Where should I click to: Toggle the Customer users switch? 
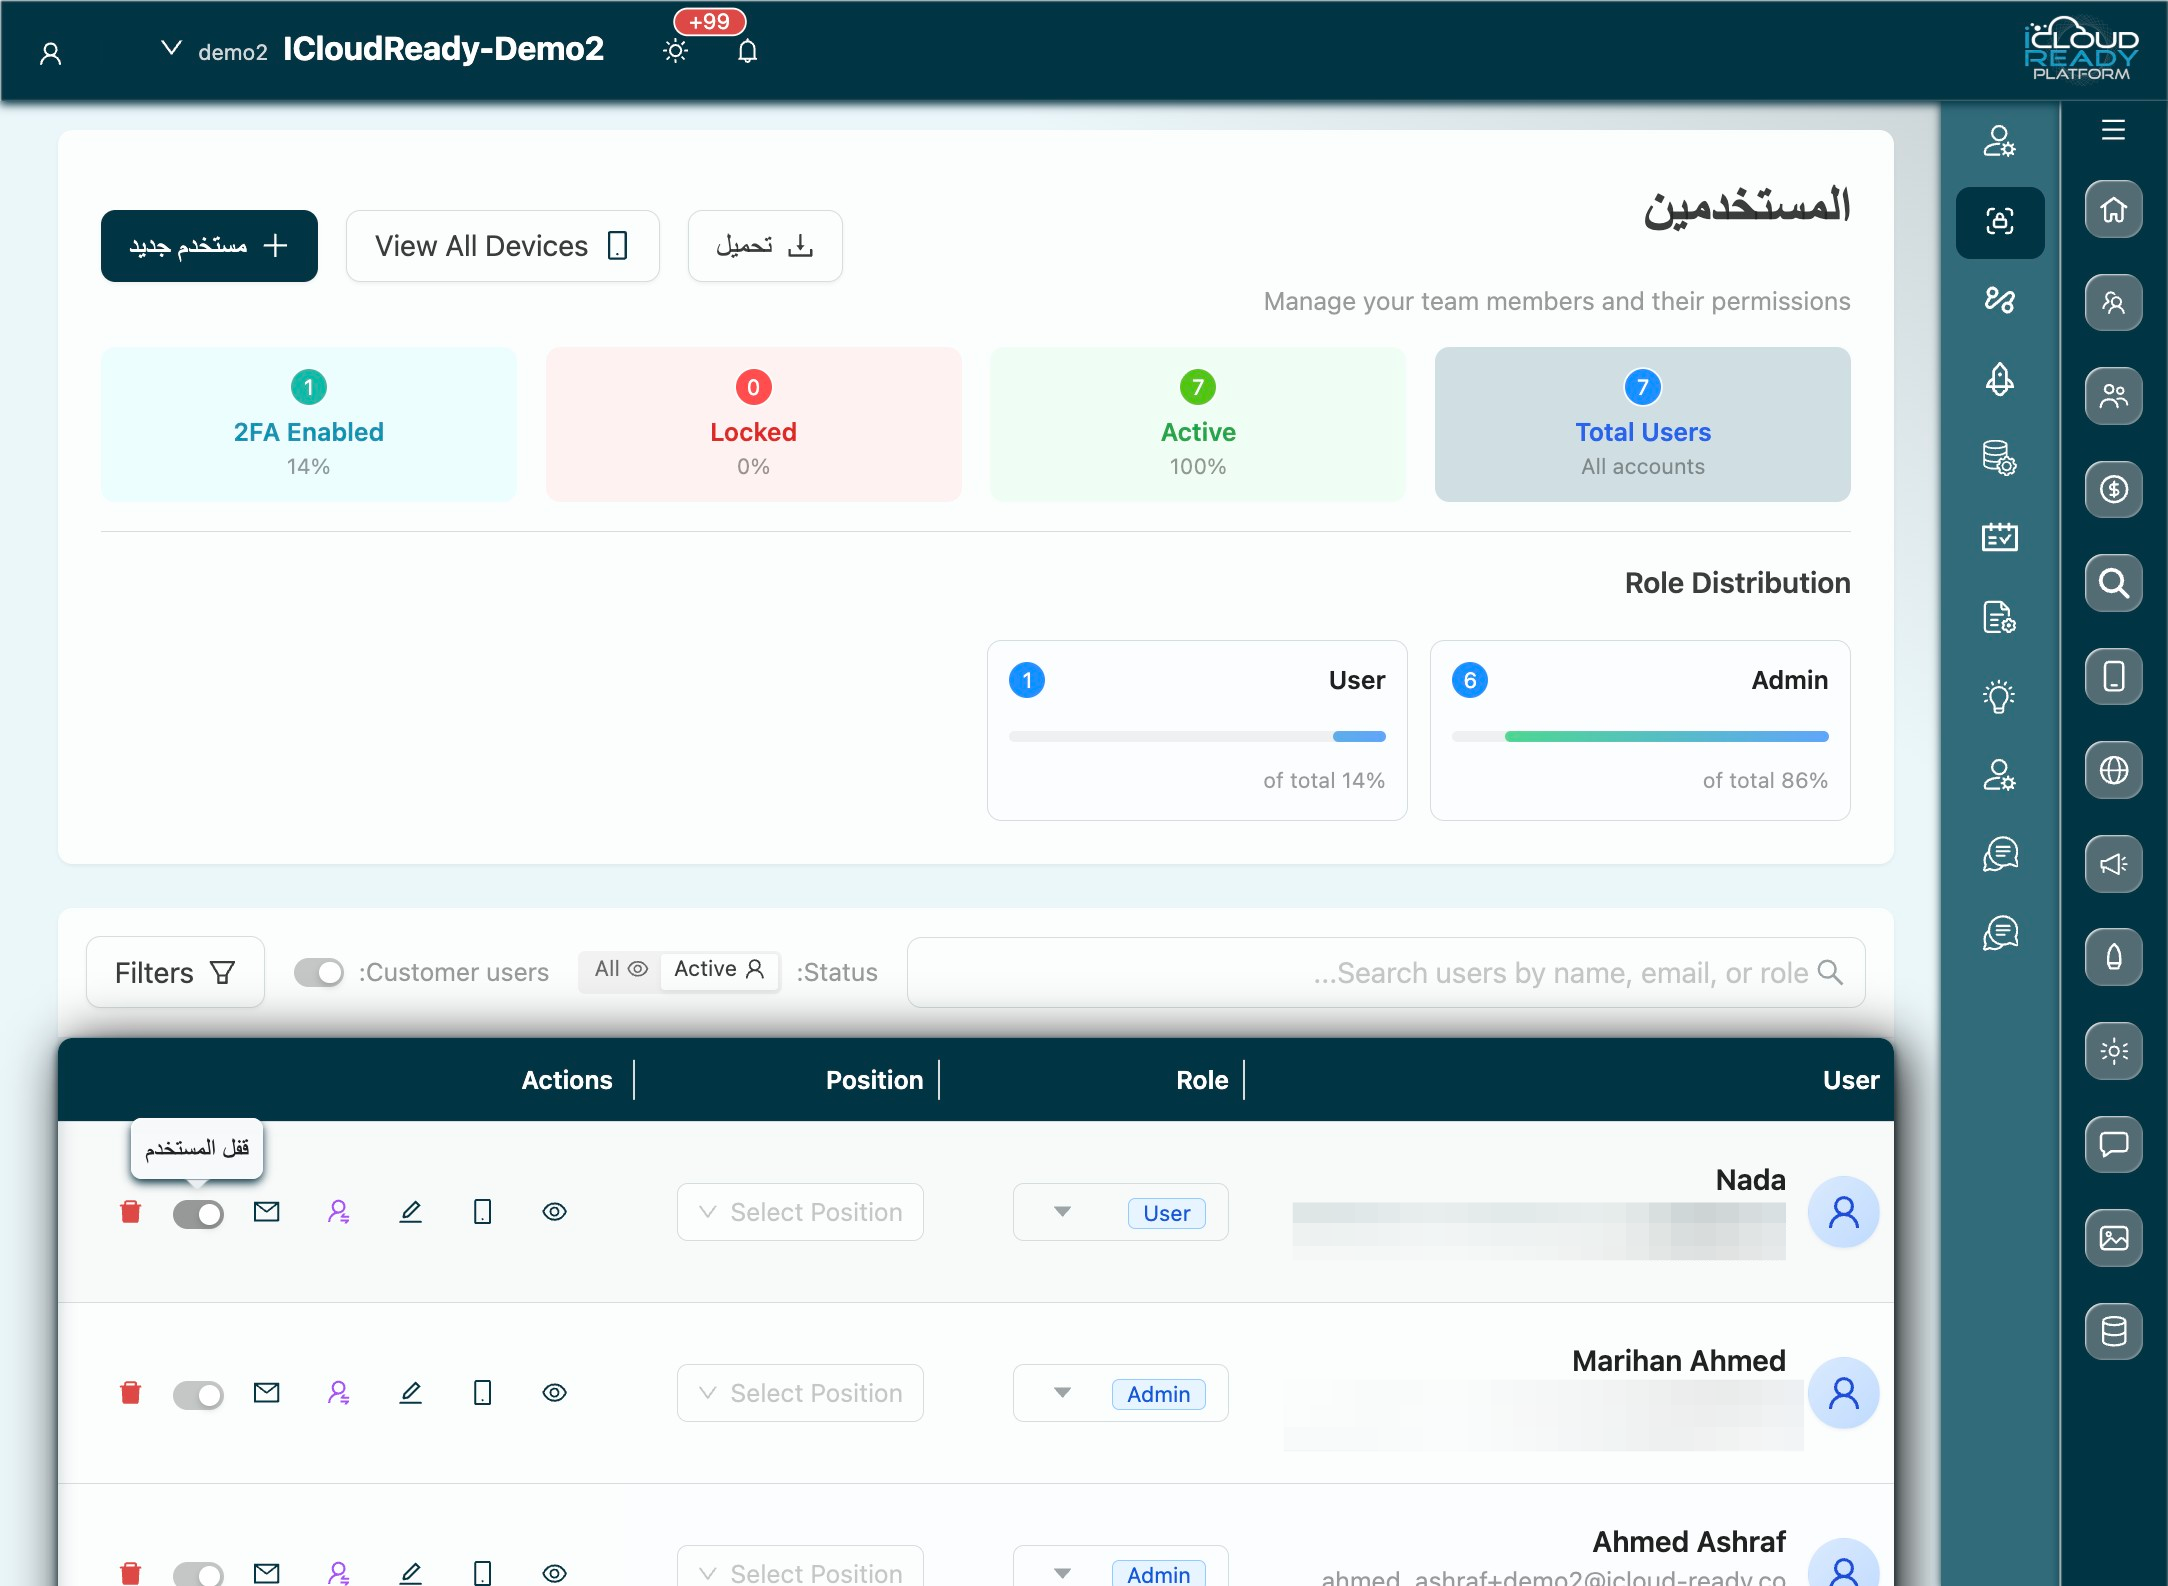click(318, 972)
